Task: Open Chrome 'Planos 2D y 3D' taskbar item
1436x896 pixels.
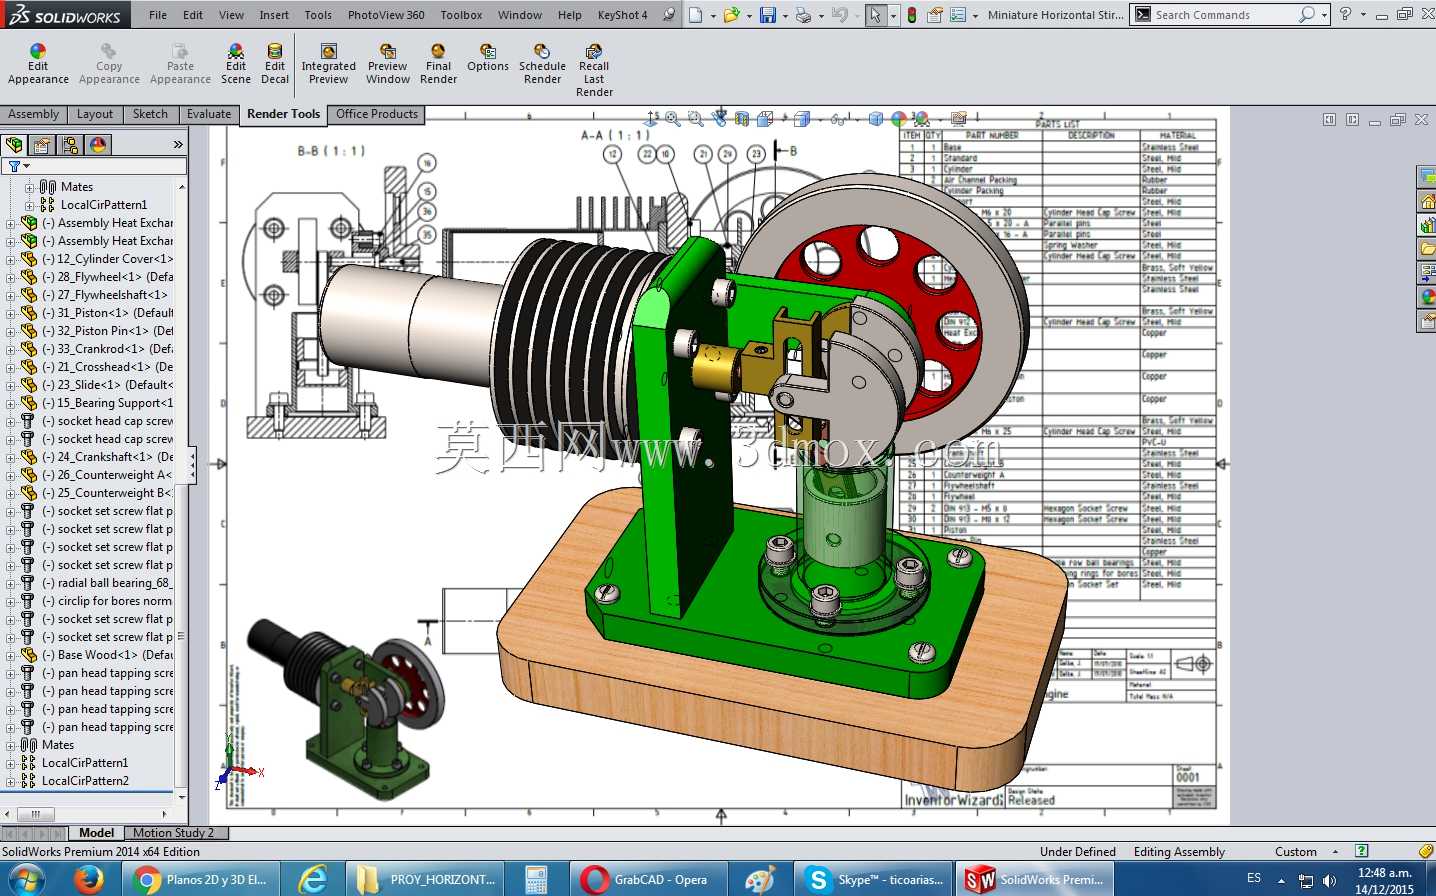Action: tap(203, 880)
